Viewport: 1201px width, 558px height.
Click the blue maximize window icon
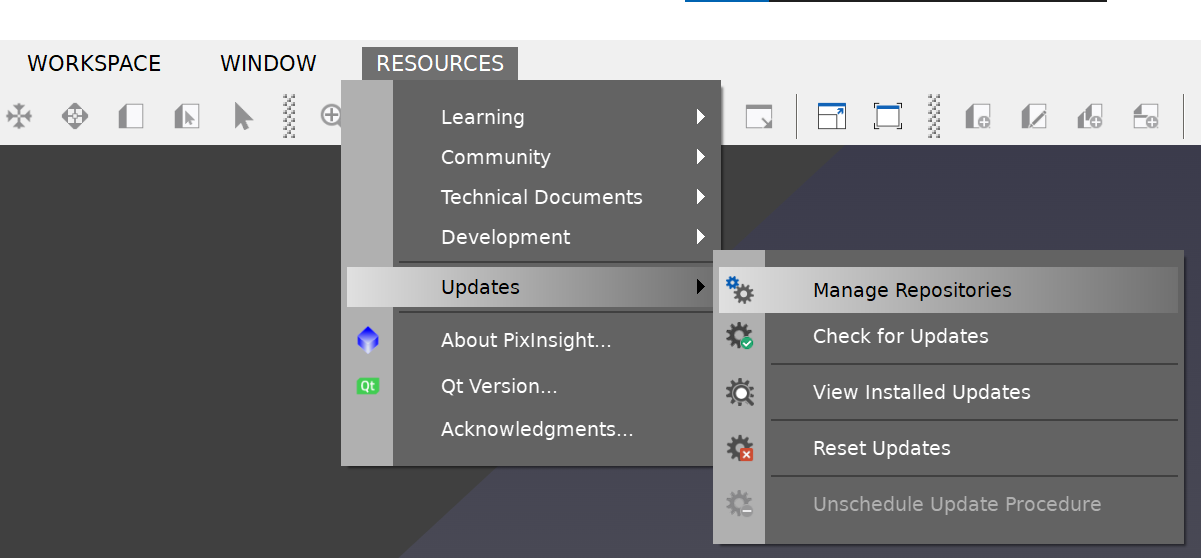831,116
